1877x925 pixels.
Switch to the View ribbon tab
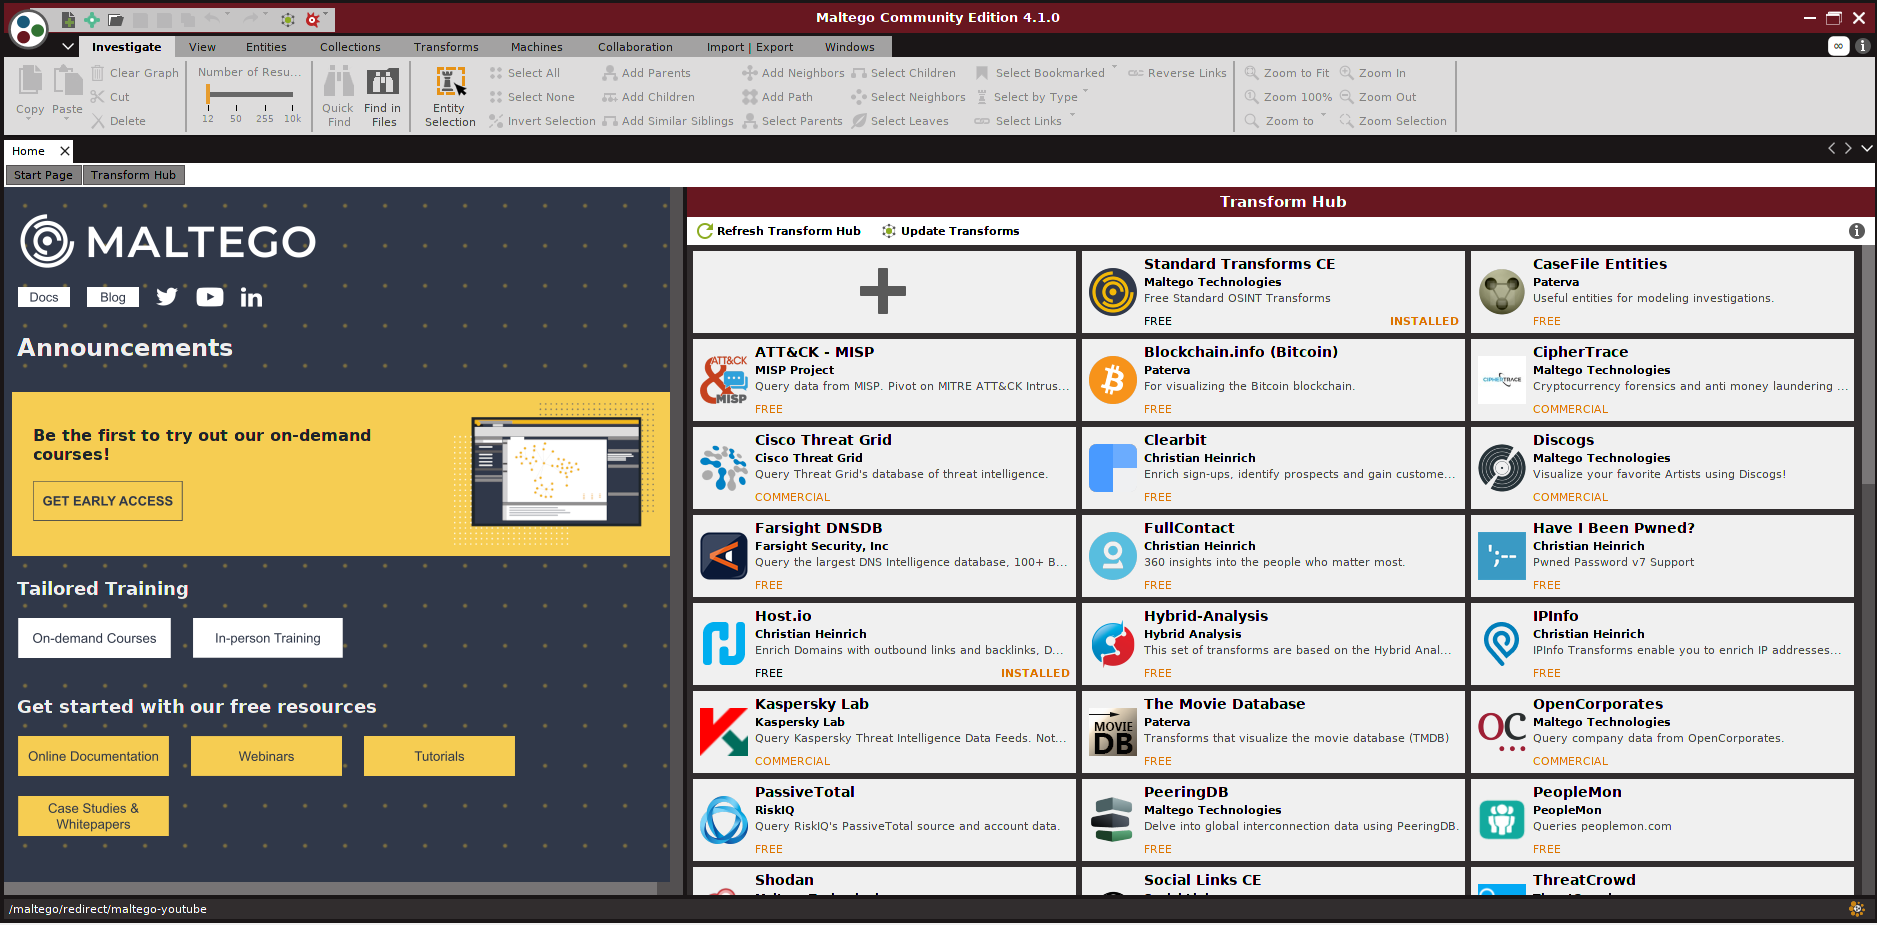pyautogui.click(x=202, y=47)
